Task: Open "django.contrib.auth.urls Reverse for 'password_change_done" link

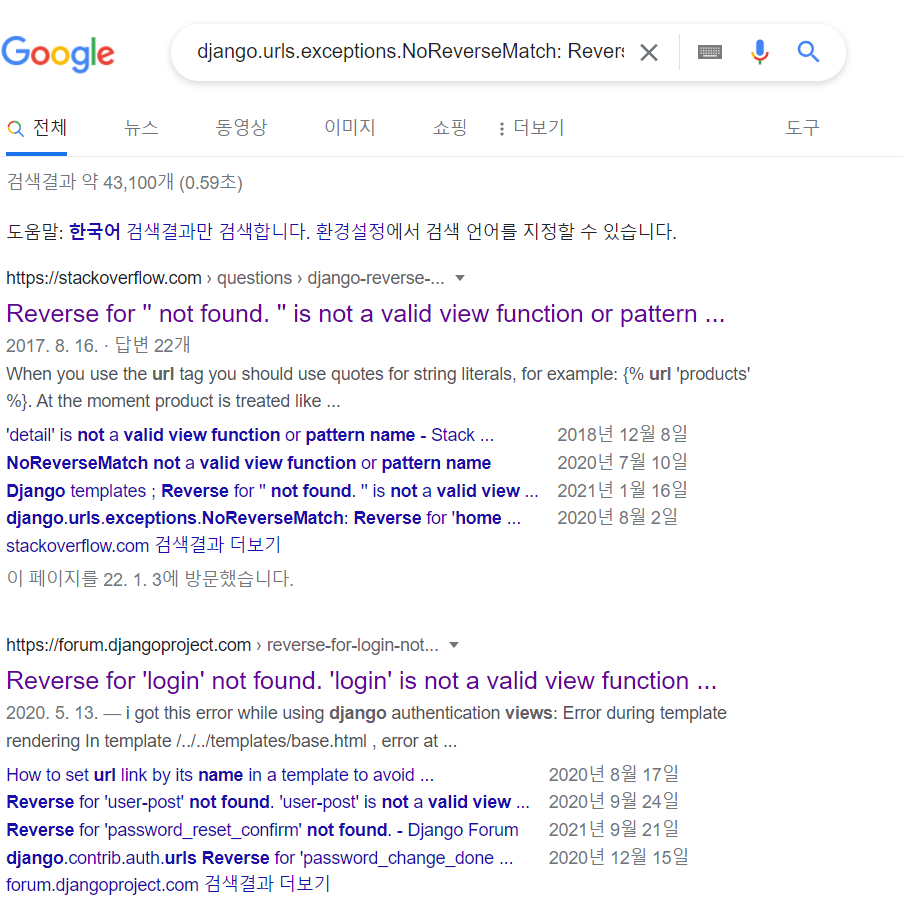Action: click(259, 858)
